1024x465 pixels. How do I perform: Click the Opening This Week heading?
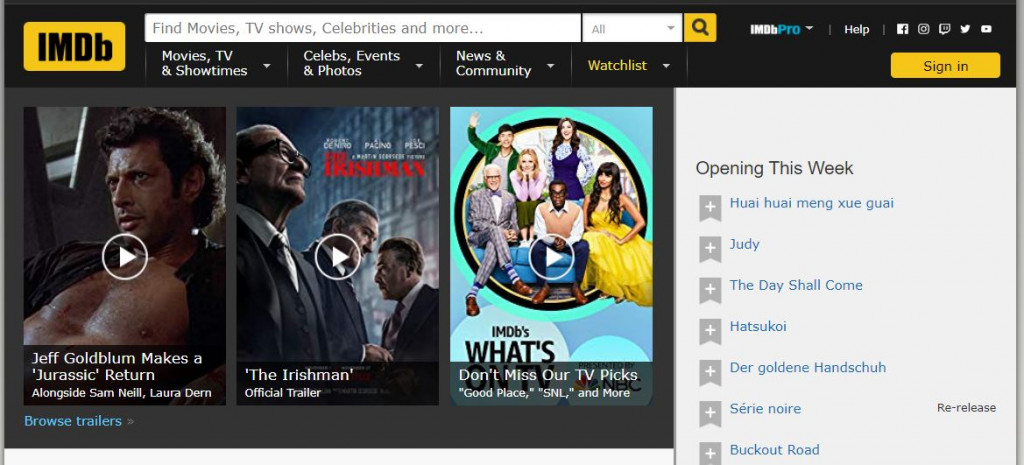(x=775, y=168)
